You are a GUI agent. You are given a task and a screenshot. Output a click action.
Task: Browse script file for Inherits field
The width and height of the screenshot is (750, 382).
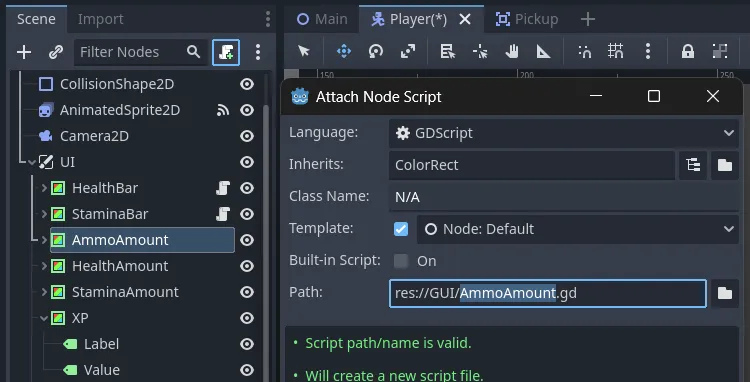click(725, 165)
